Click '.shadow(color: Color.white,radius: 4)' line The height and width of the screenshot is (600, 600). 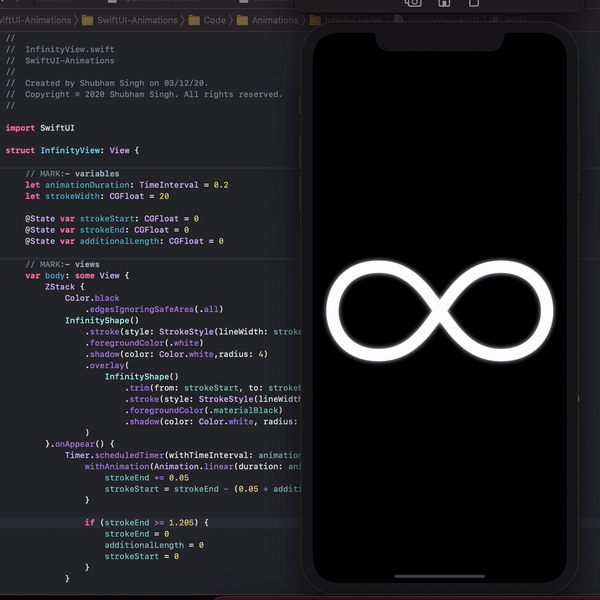(176, 354)
